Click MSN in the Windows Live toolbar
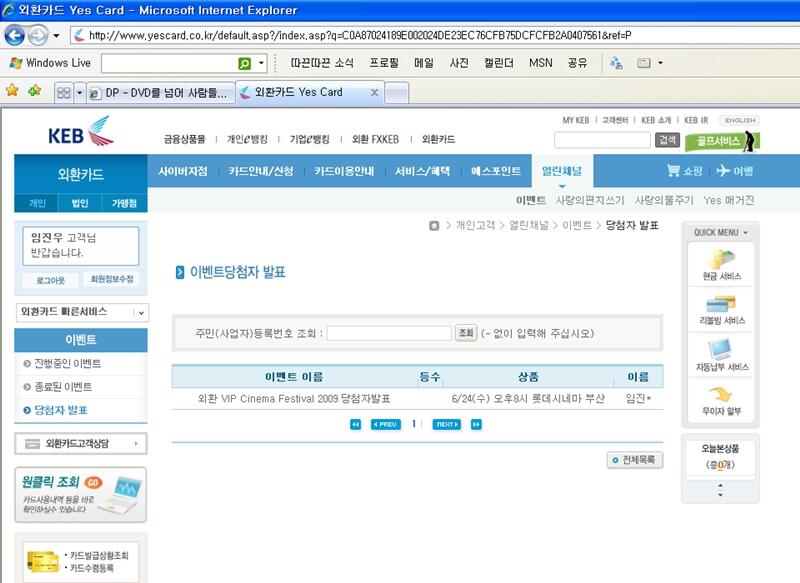This screenshot has width=800, height=583. tap(540, 63)
